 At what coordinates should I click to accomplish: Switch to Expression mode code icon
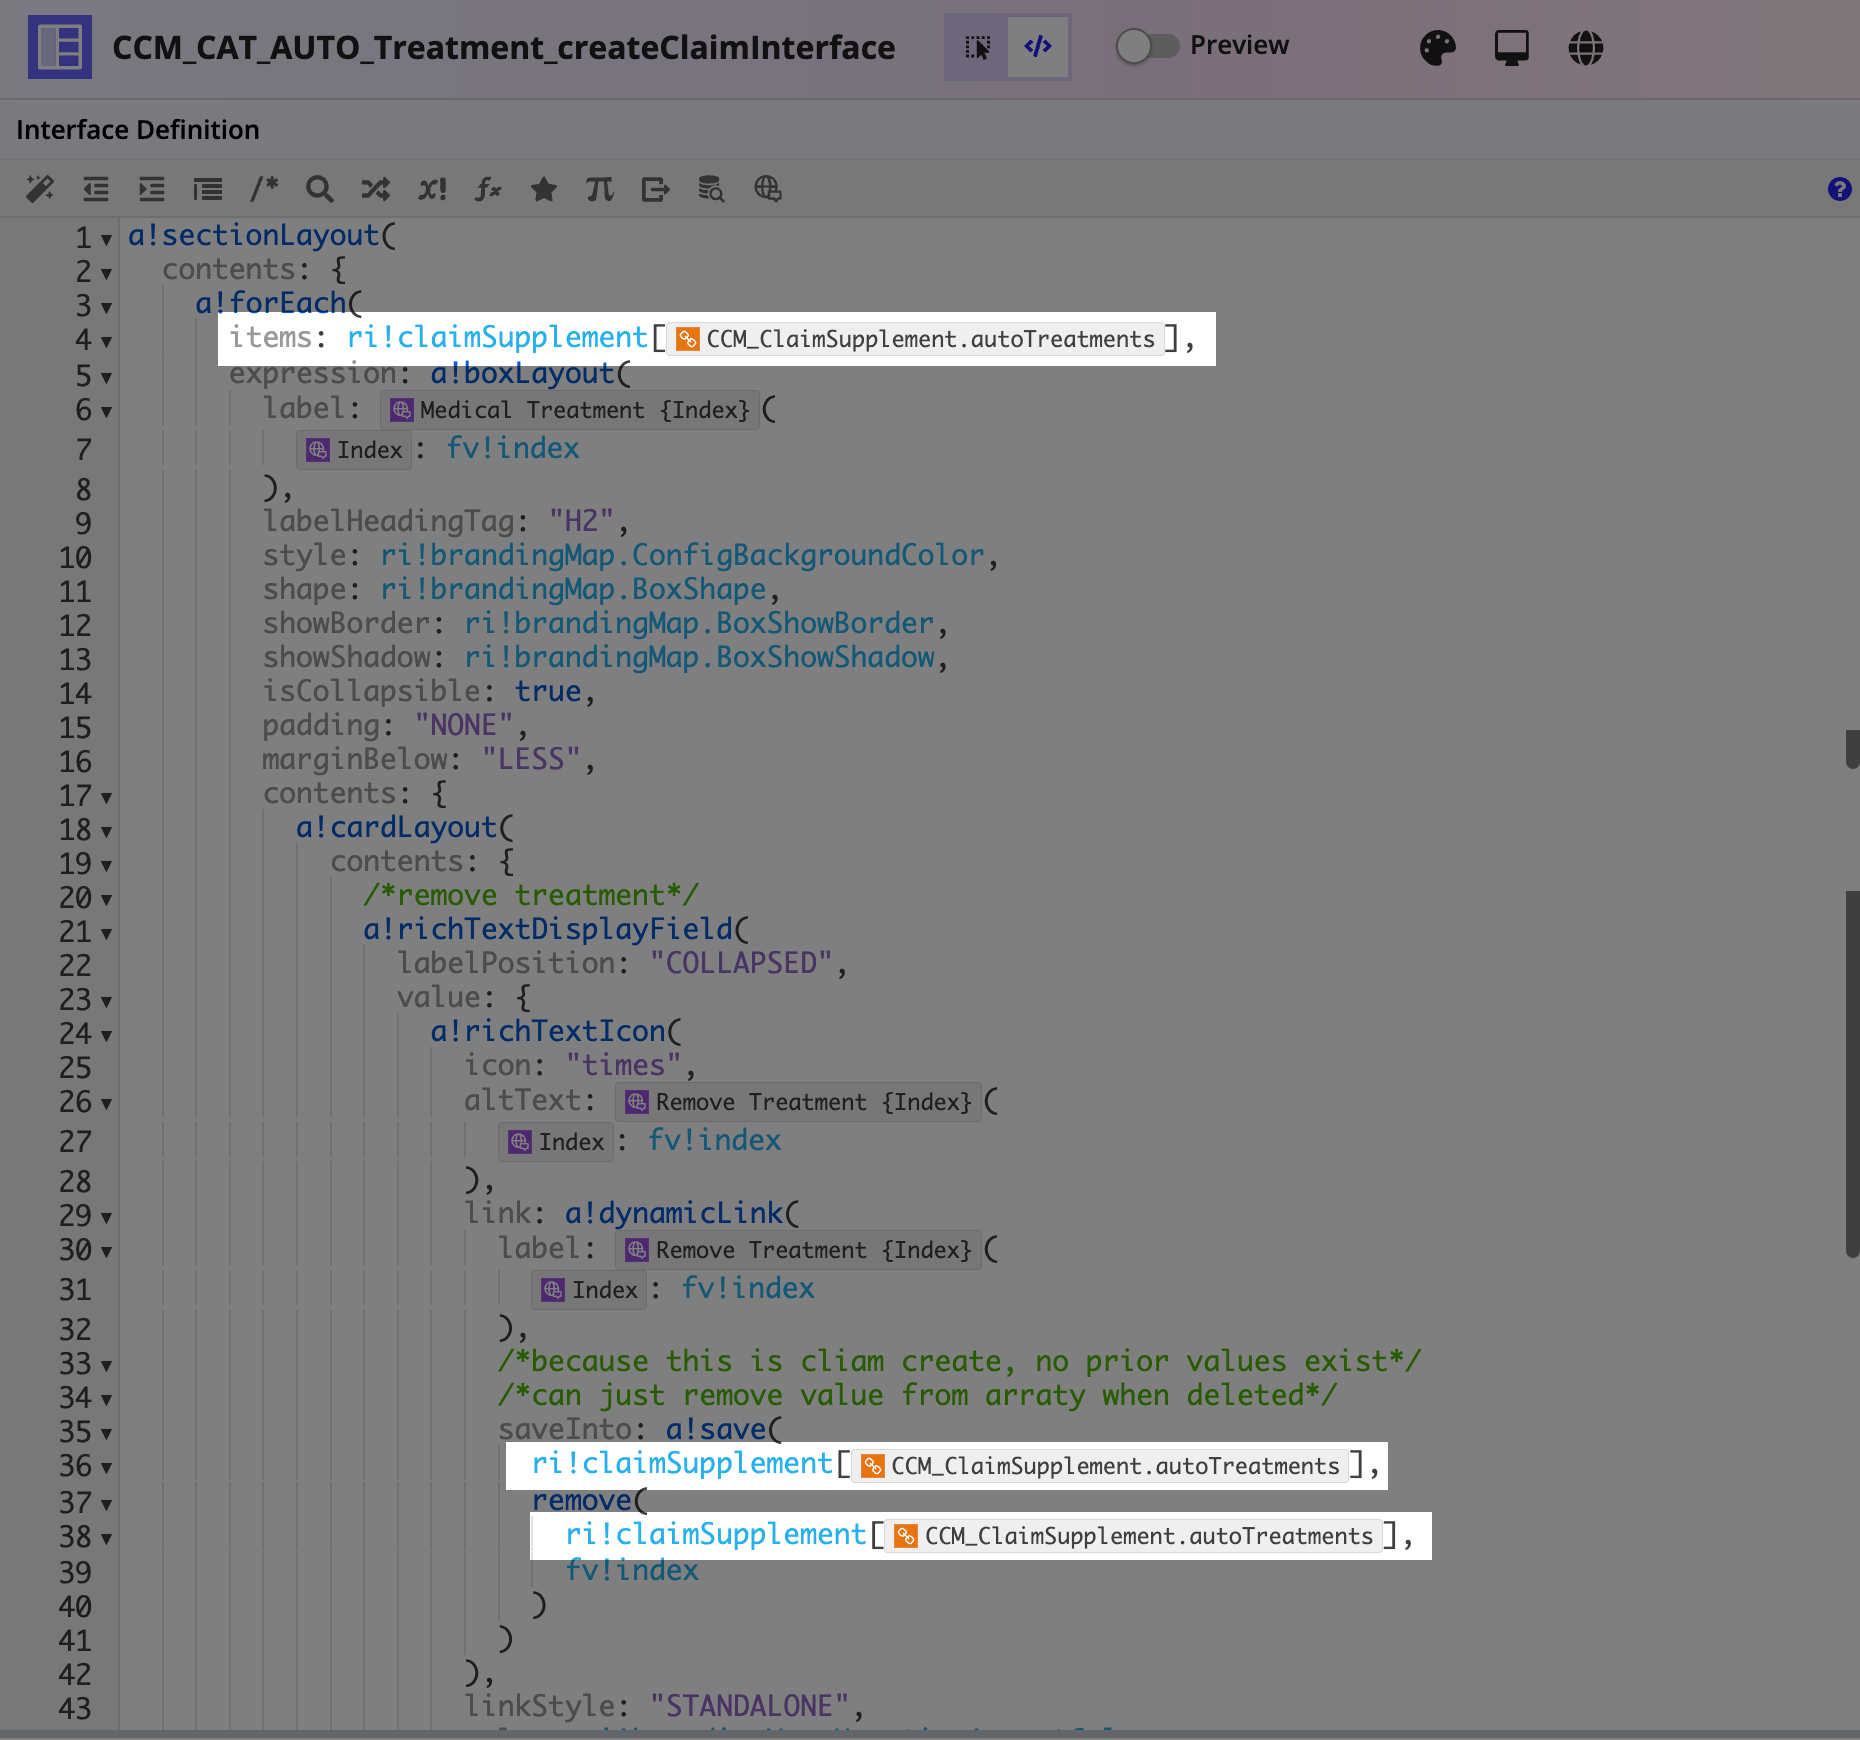coord(1038,47)
